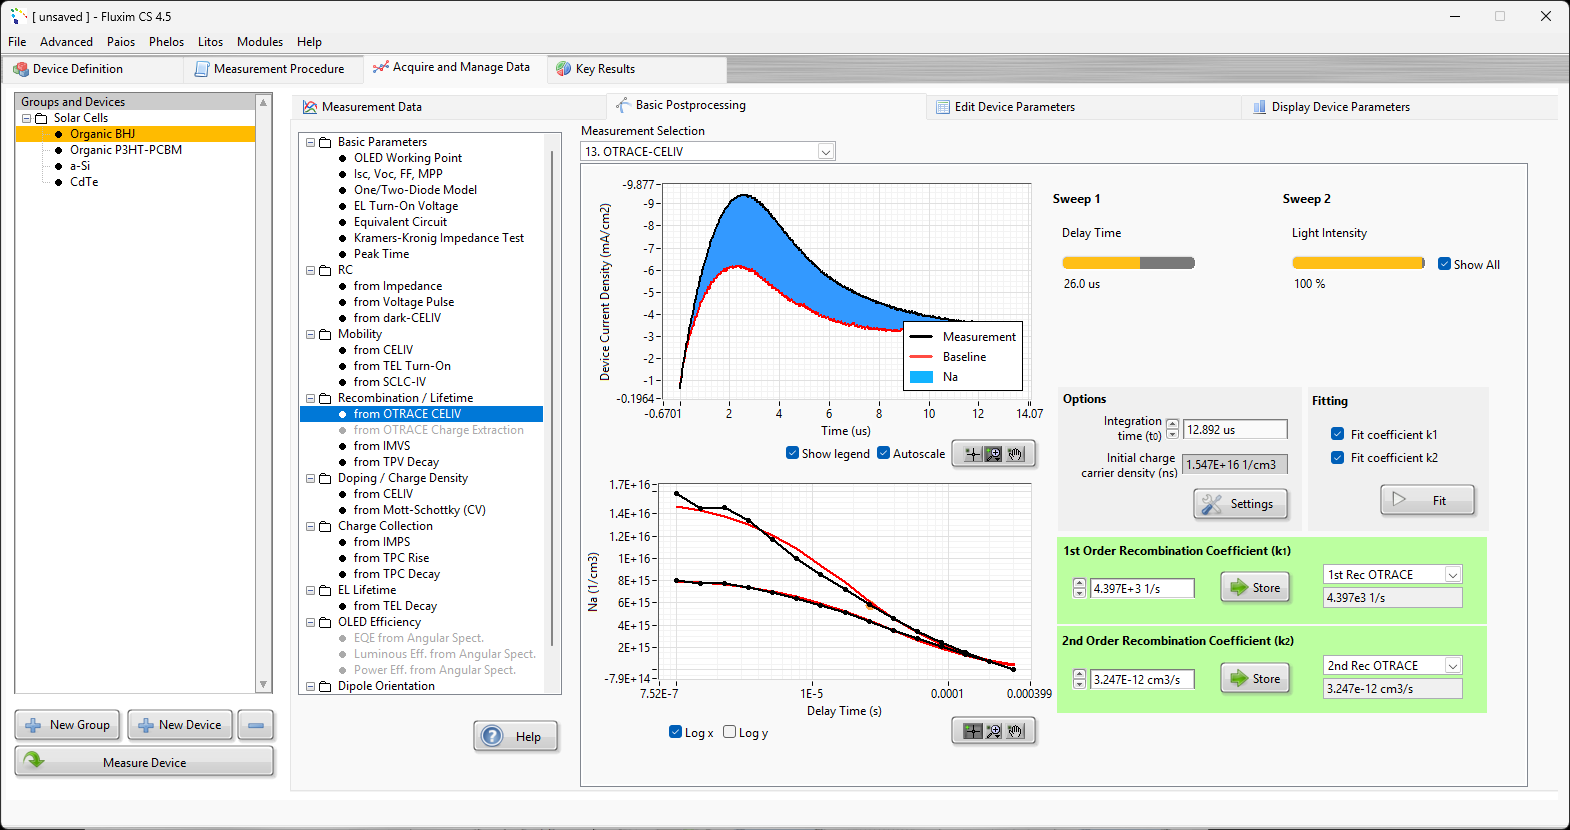The image size is (1570, 830).
Task: Open the File menu
Action: tap(17, 42)
